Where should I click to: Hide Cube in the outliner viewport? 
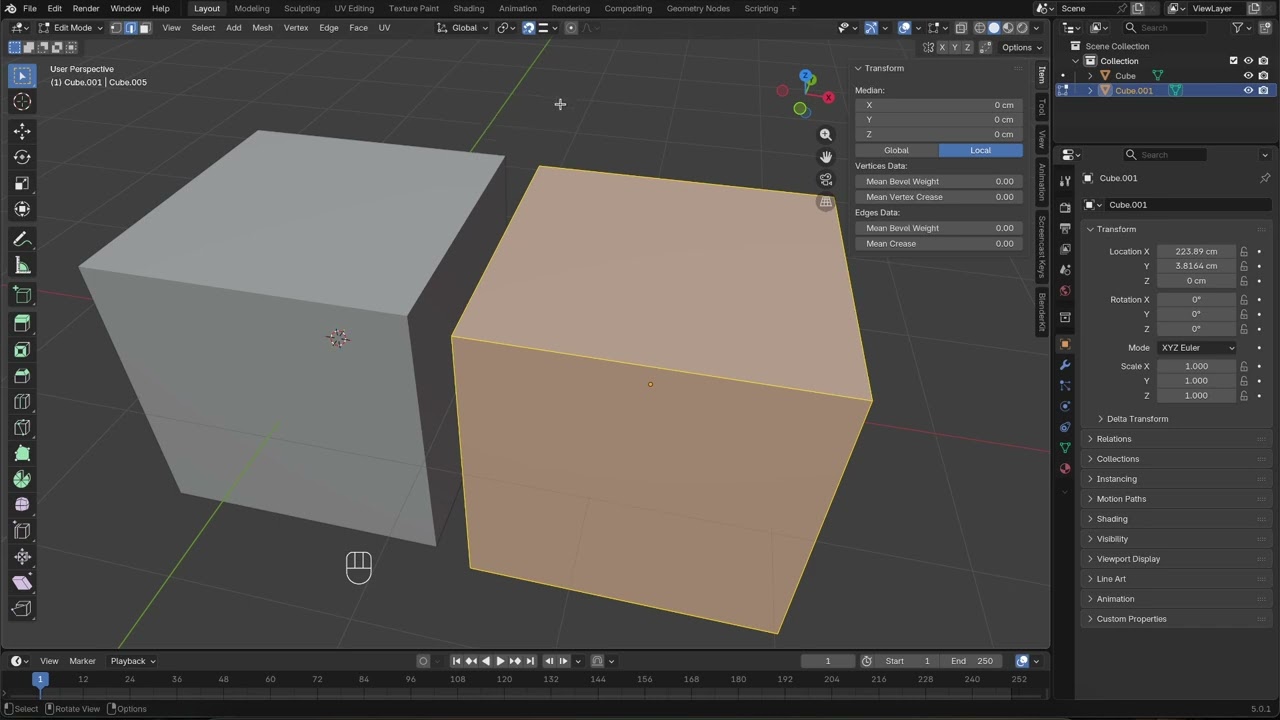tap(1248, 76)
